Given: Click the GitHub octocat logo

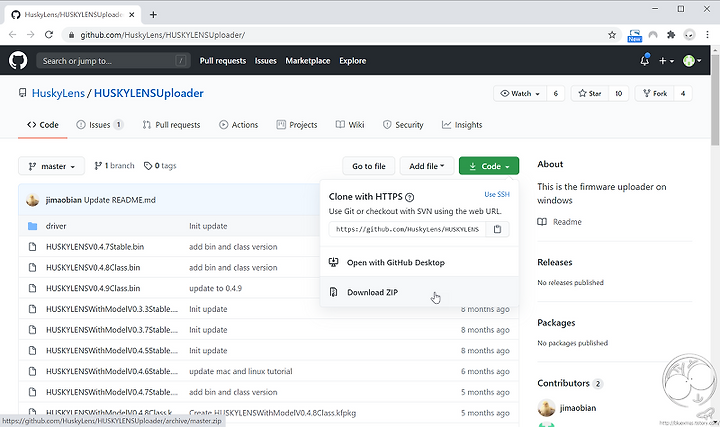Looking at the screenshot, I should 18,61.
